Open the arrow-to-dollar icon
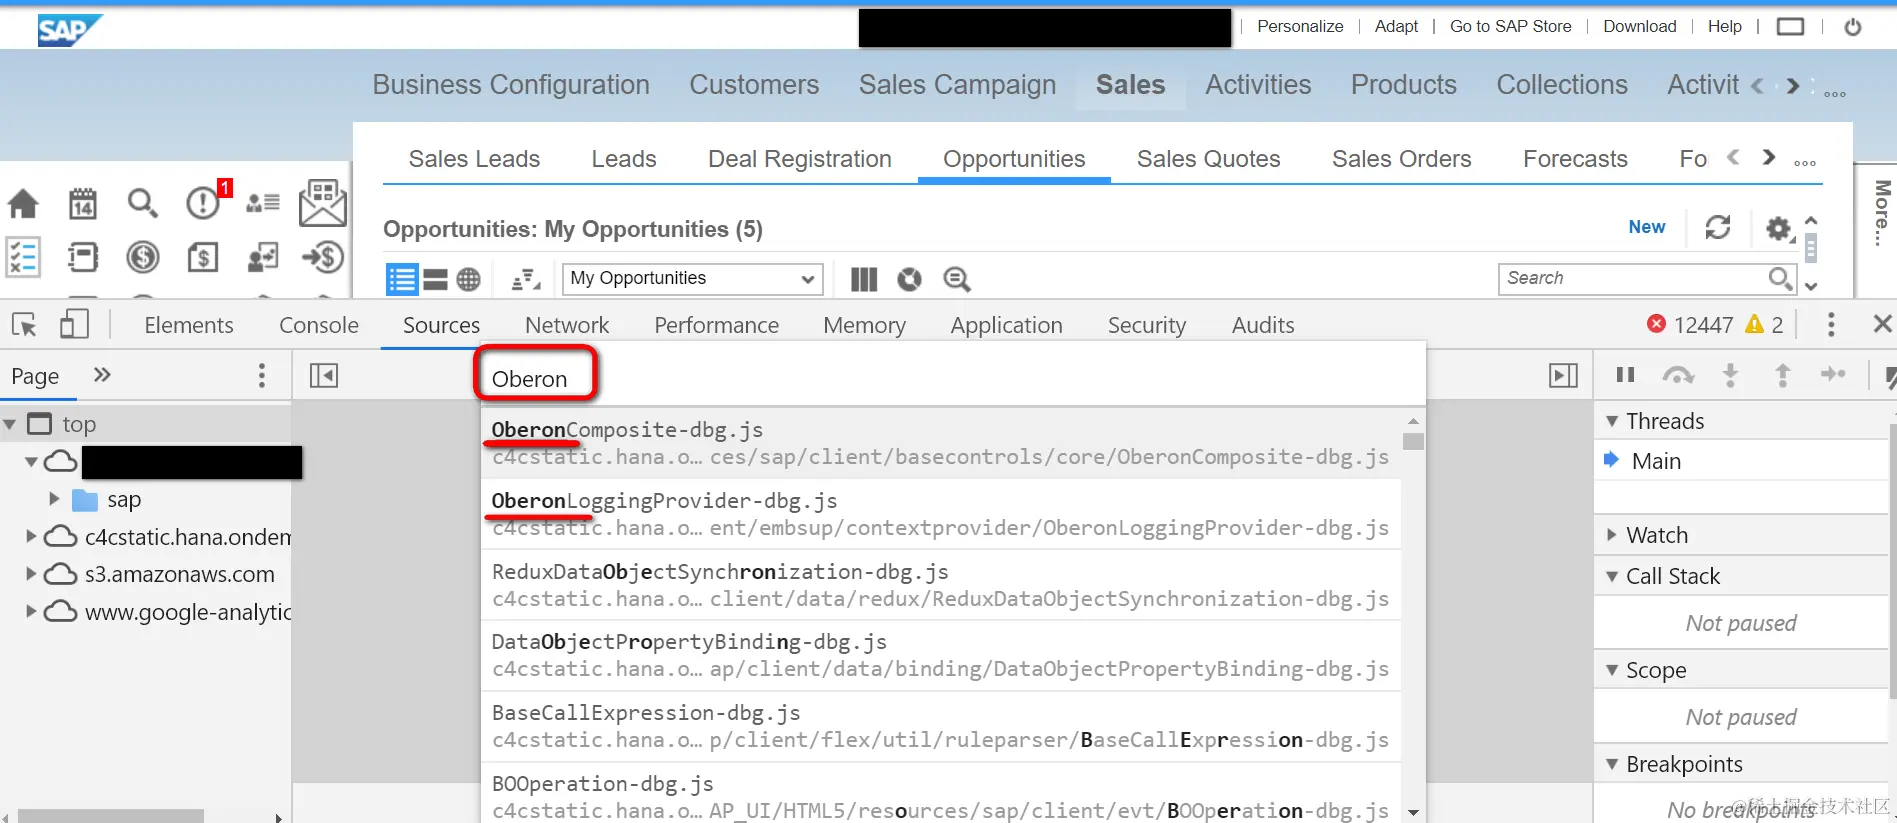The width and height of the screenshot is (1897, 823). click(323, 258)
